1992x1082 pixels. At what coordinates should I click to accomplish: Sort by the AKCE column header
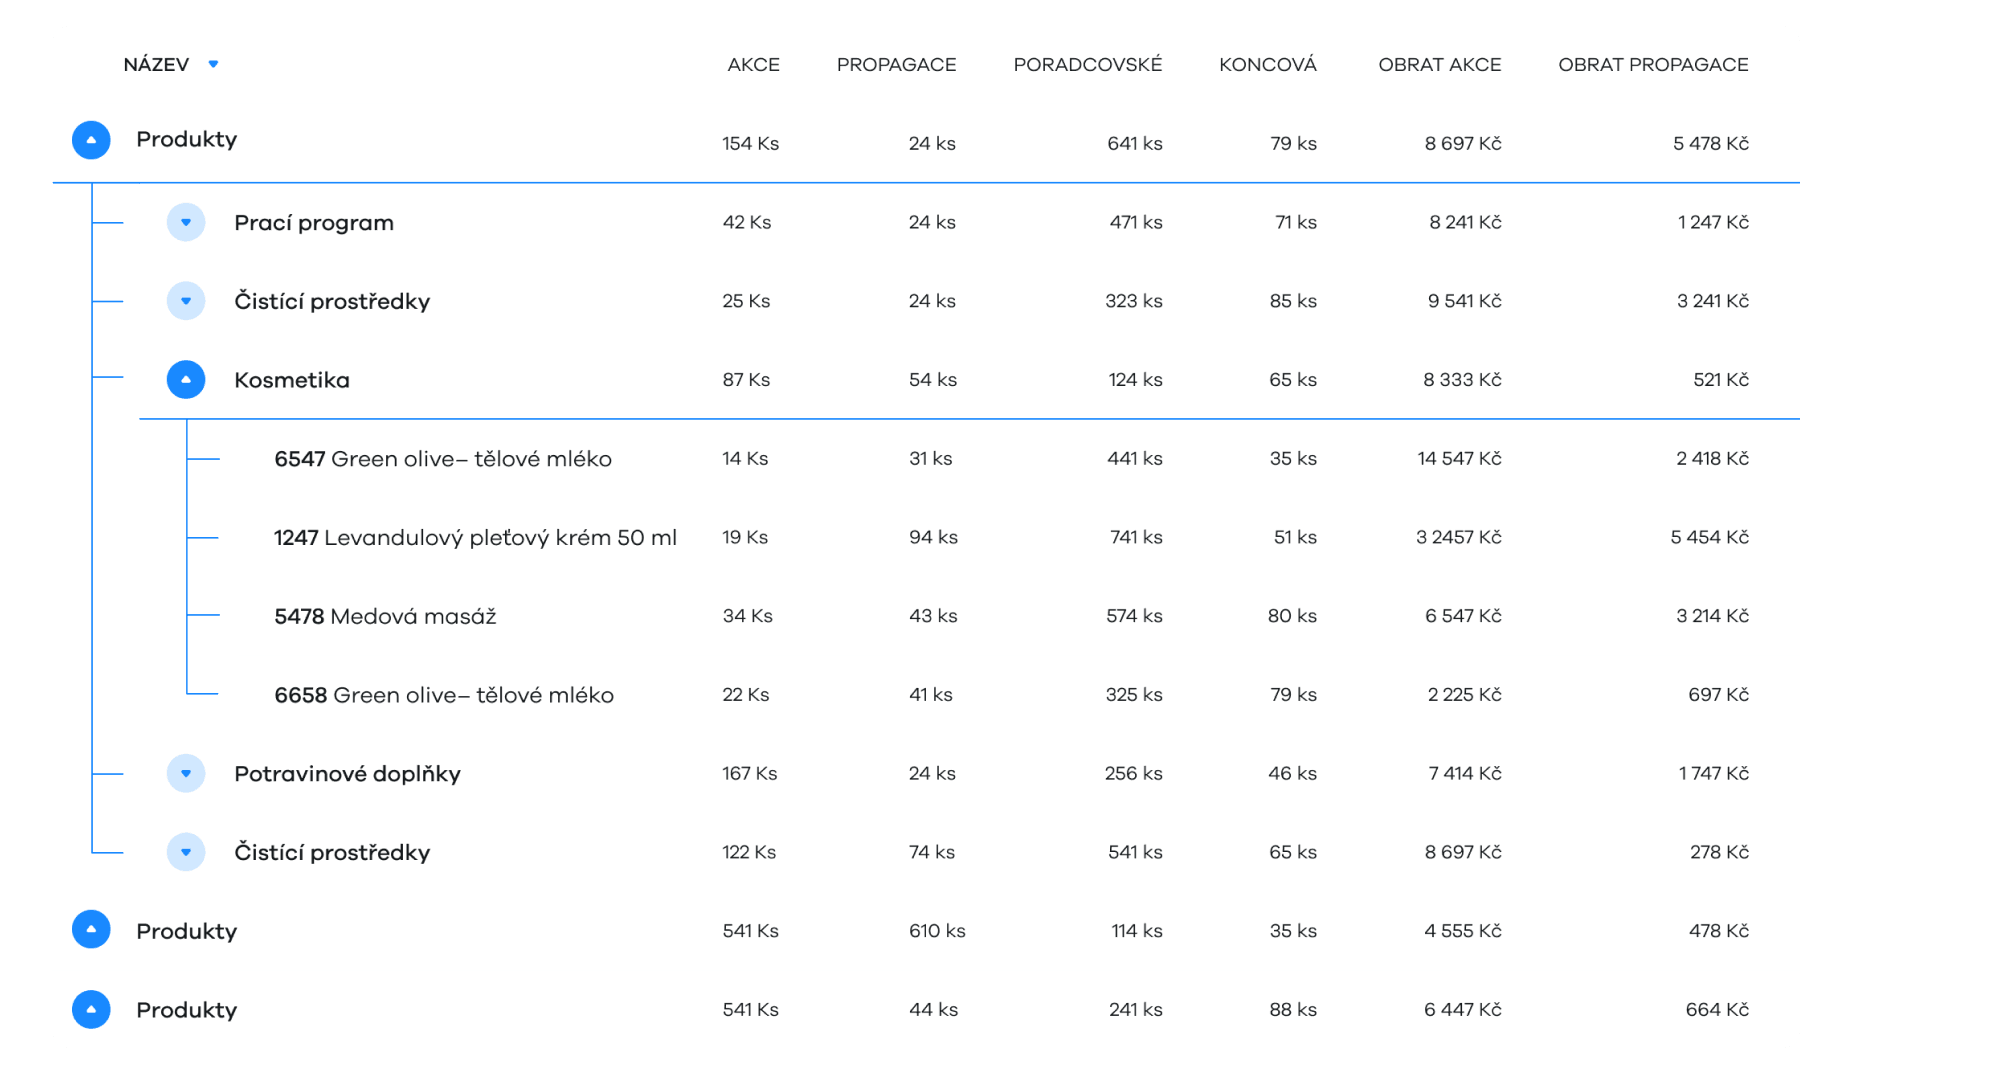tap(753, 65)
